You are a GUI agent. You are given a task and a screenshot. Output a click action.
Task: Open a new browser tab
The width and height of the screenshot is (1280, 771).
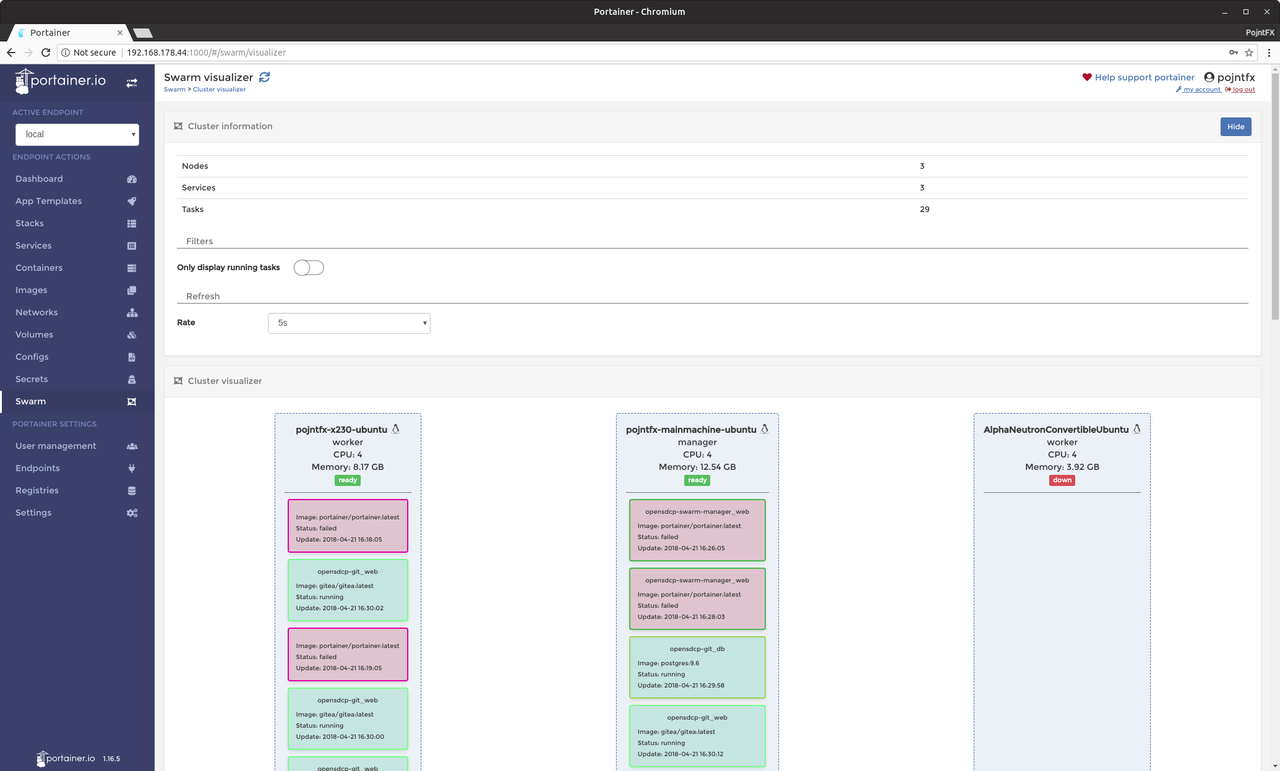pos(143,33)
